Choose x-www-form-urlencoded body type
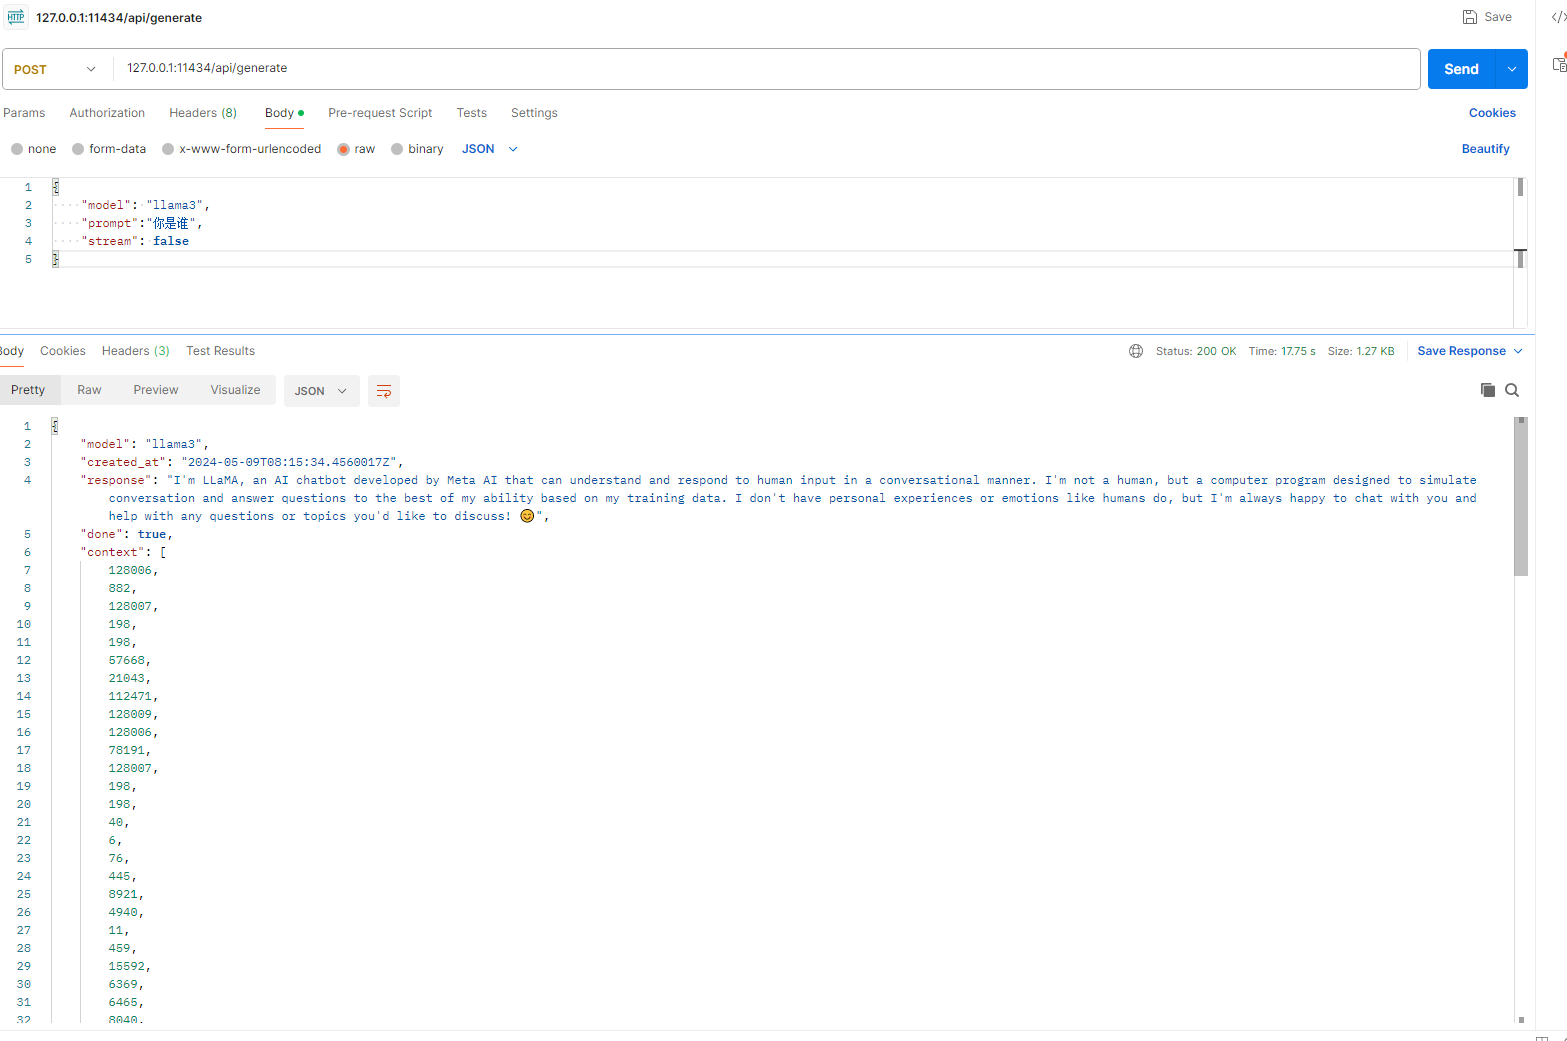This screenshot has width=1567, height=1041. pos(168,149)
